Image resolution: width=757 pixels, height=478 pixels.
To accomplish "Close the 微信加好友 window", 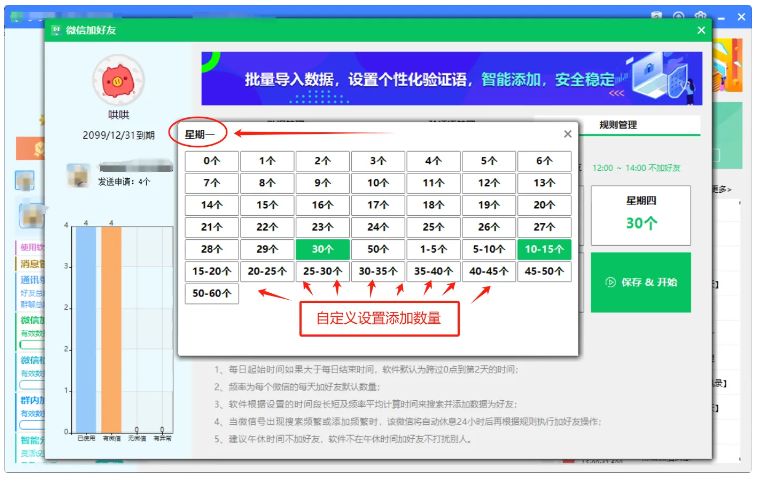I will click(x=701, y=30).
